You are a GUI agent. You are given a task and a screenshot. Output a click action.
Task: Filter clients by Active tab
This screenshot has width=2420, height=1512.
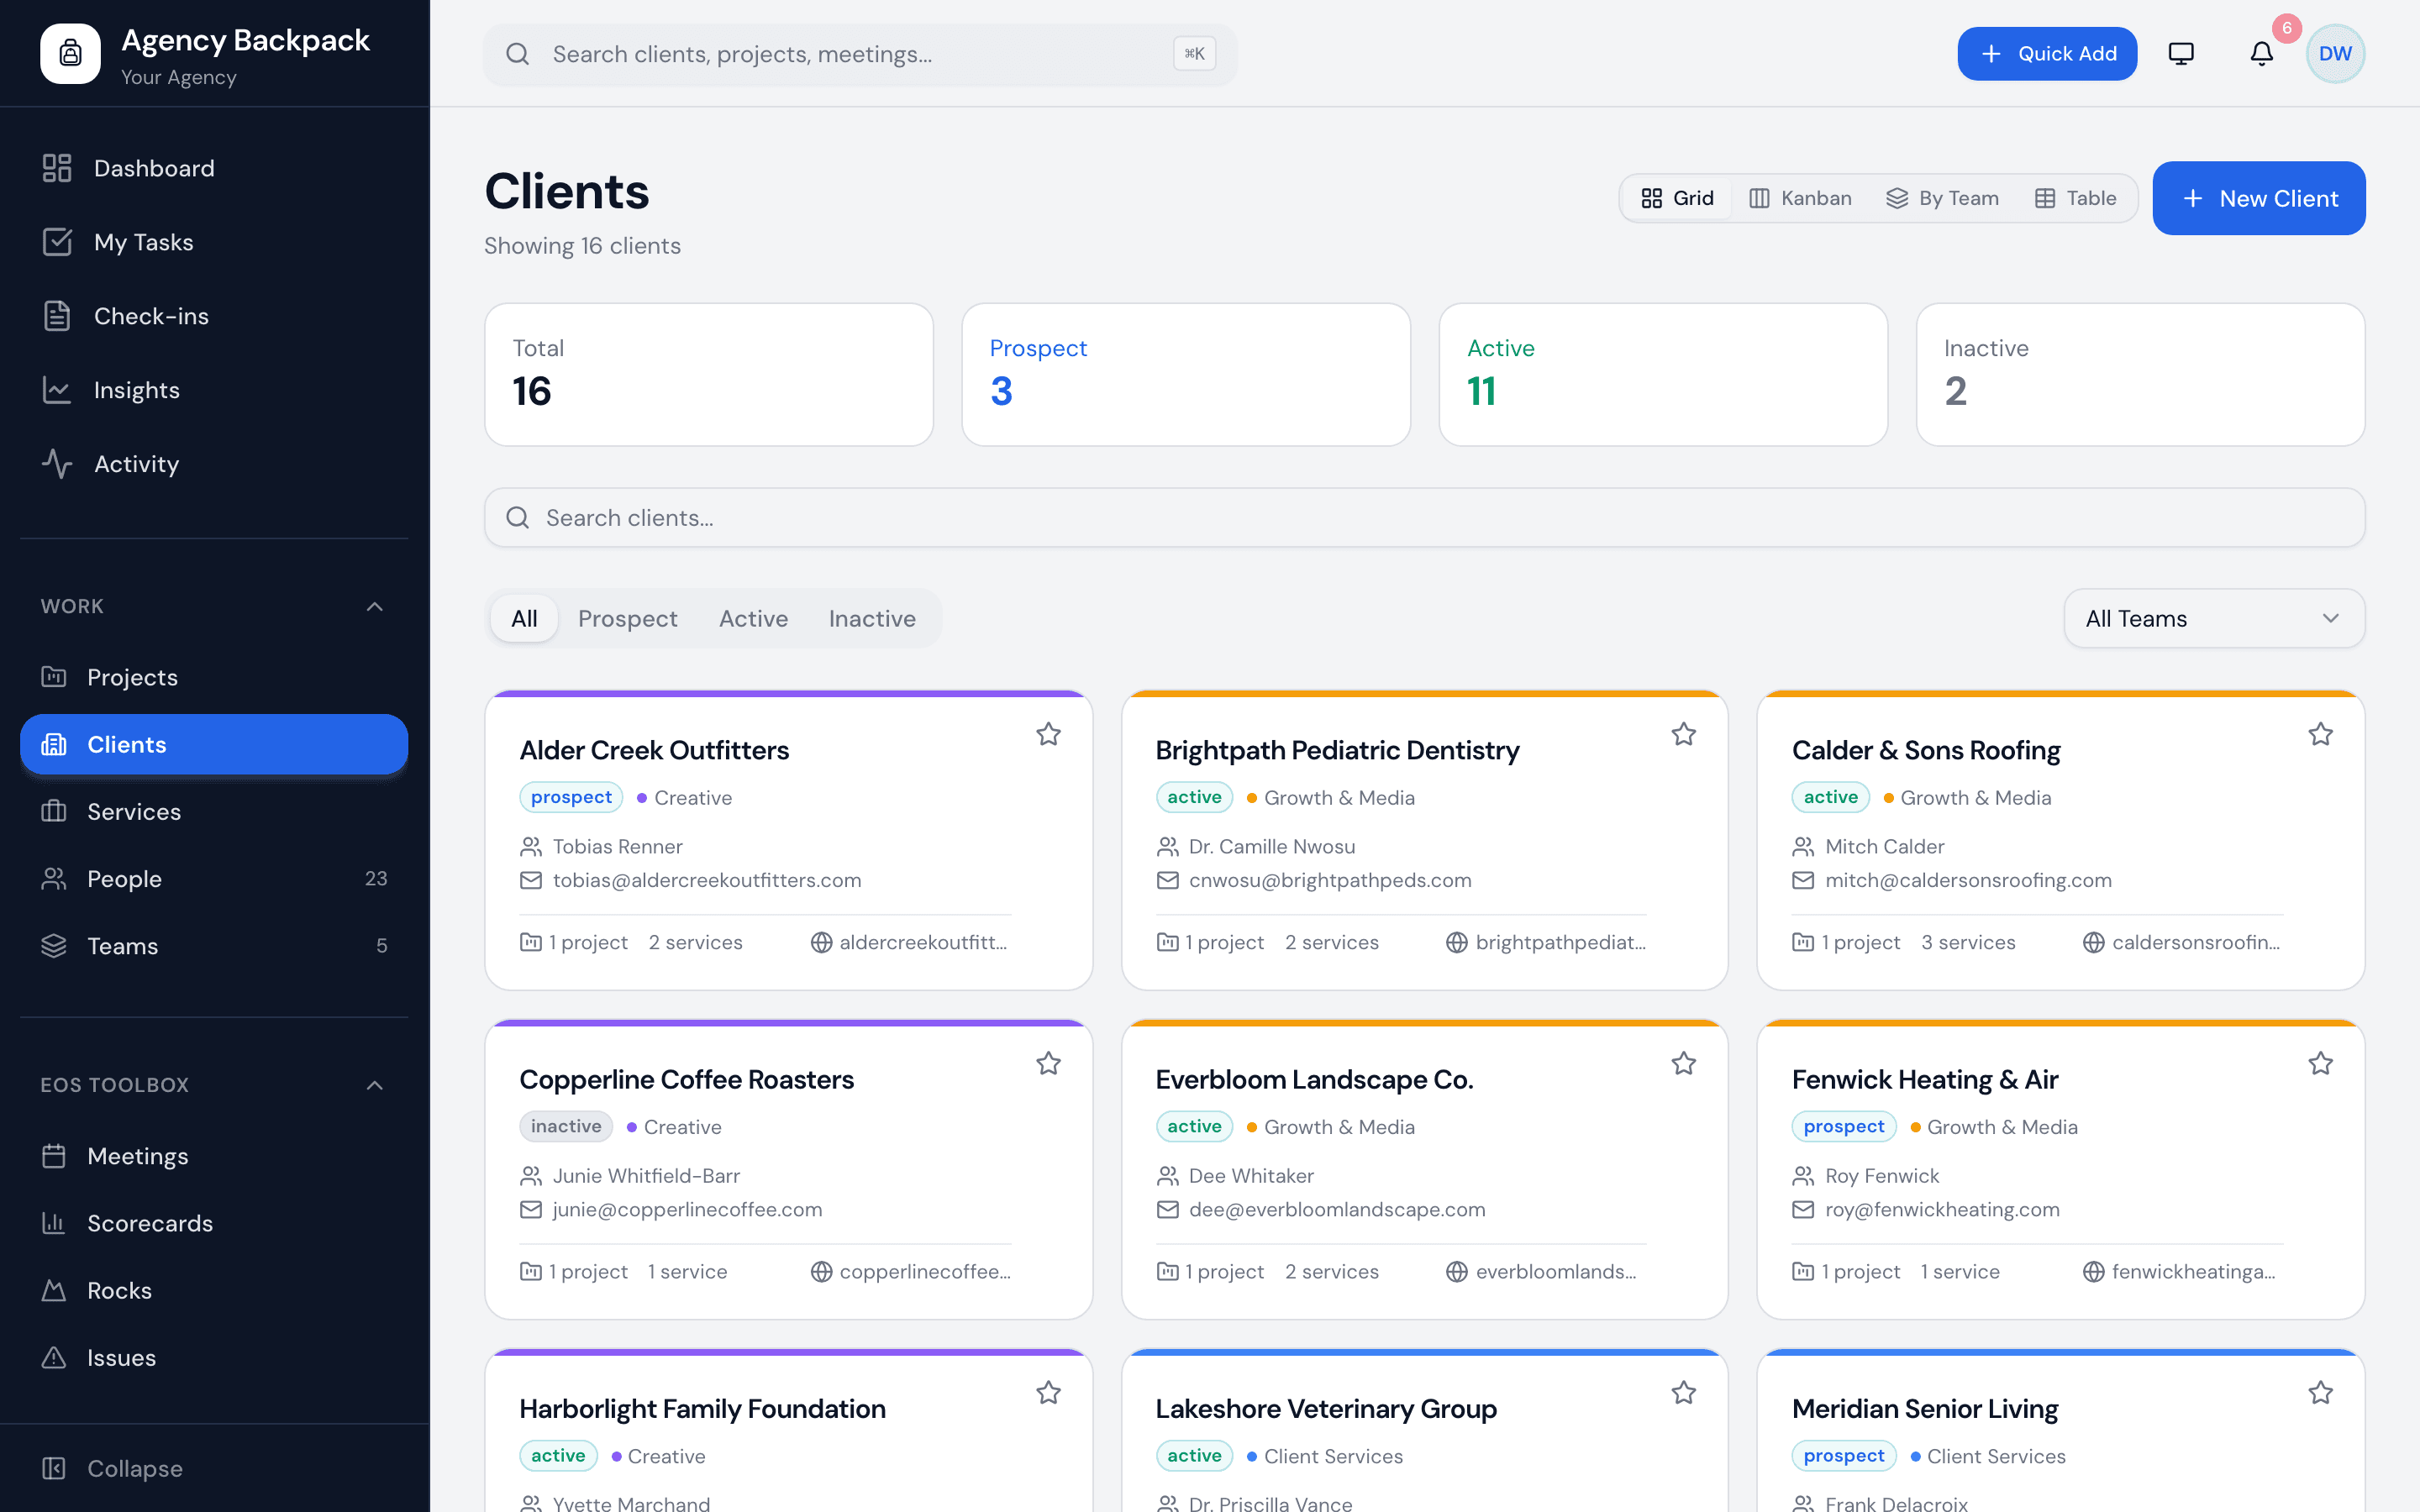click(x=753, y=618)
